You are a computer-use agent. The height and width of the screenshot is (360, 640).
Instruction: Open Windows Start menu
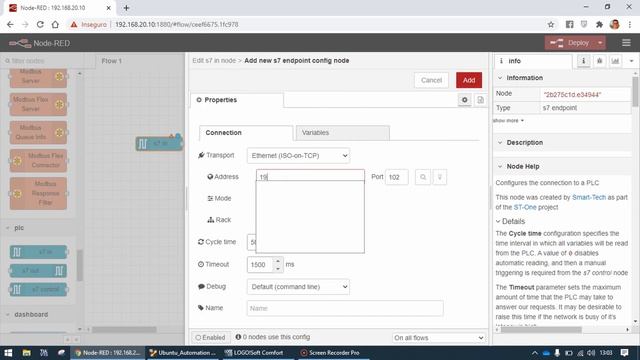click(x=8, y=353)
